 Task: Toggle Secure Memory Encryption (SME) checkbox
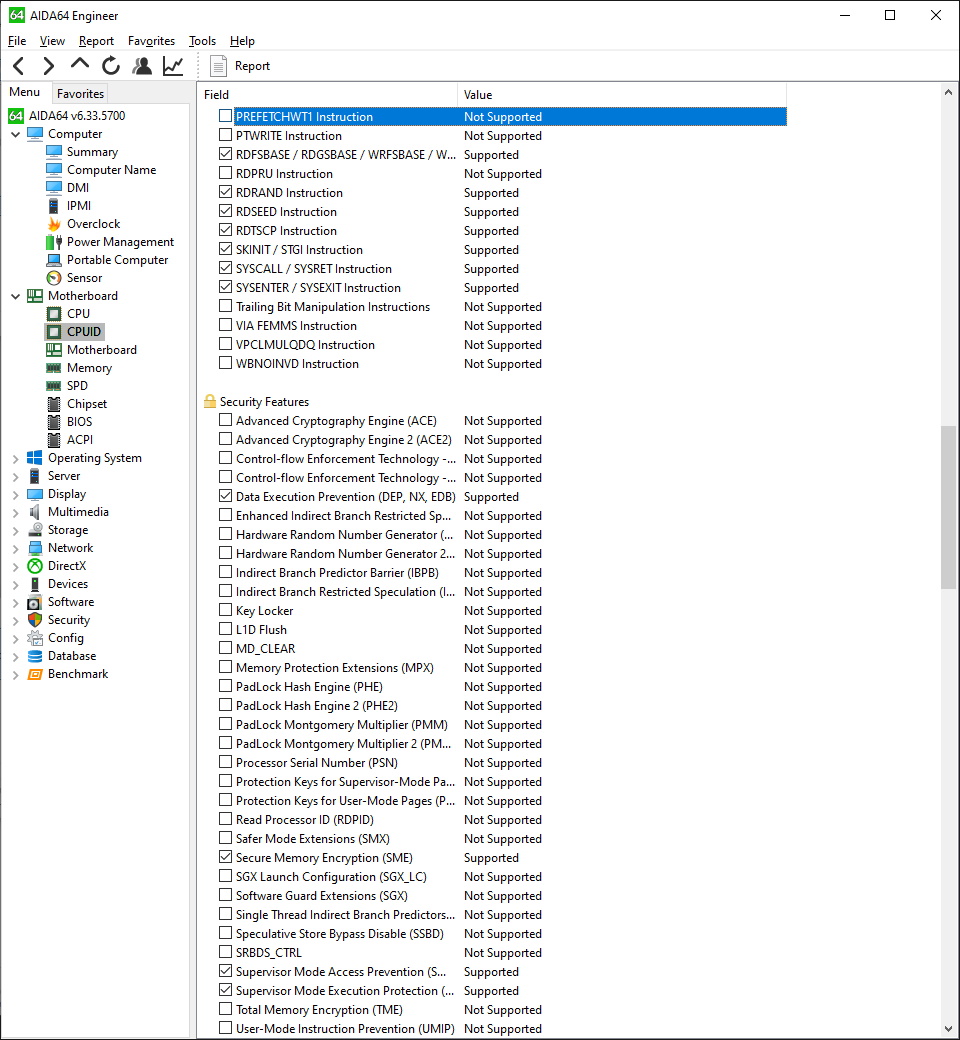click(x=226, y=857)
